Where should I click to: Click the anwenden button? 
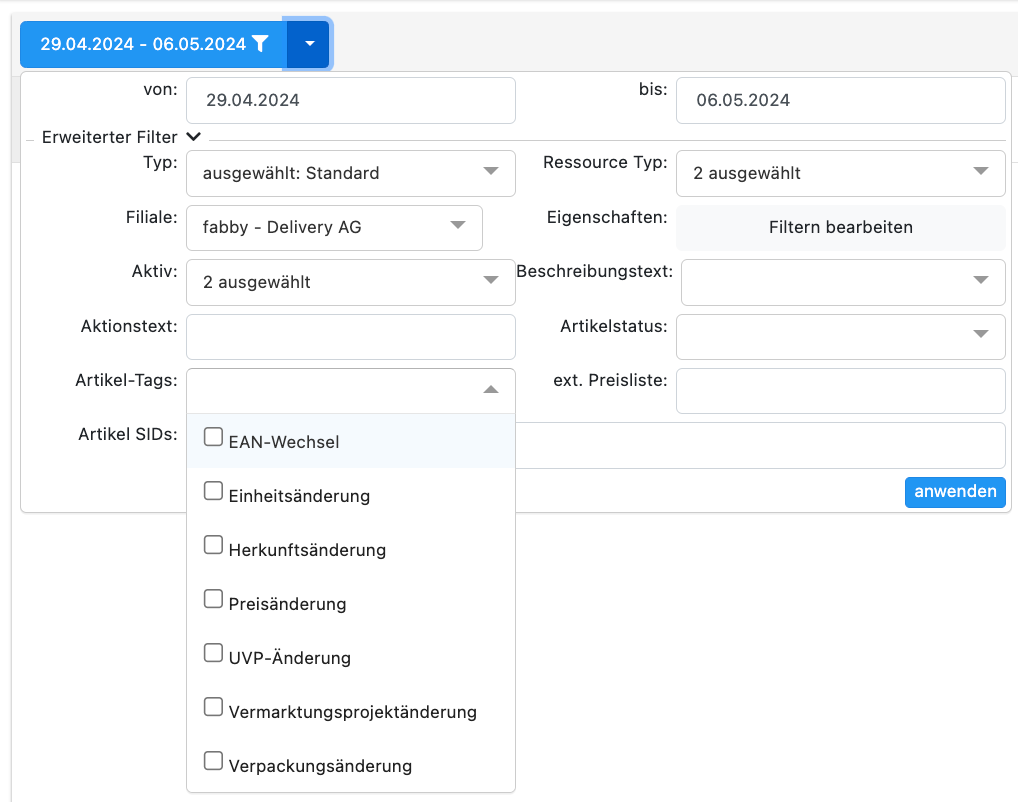coord(954,492)
